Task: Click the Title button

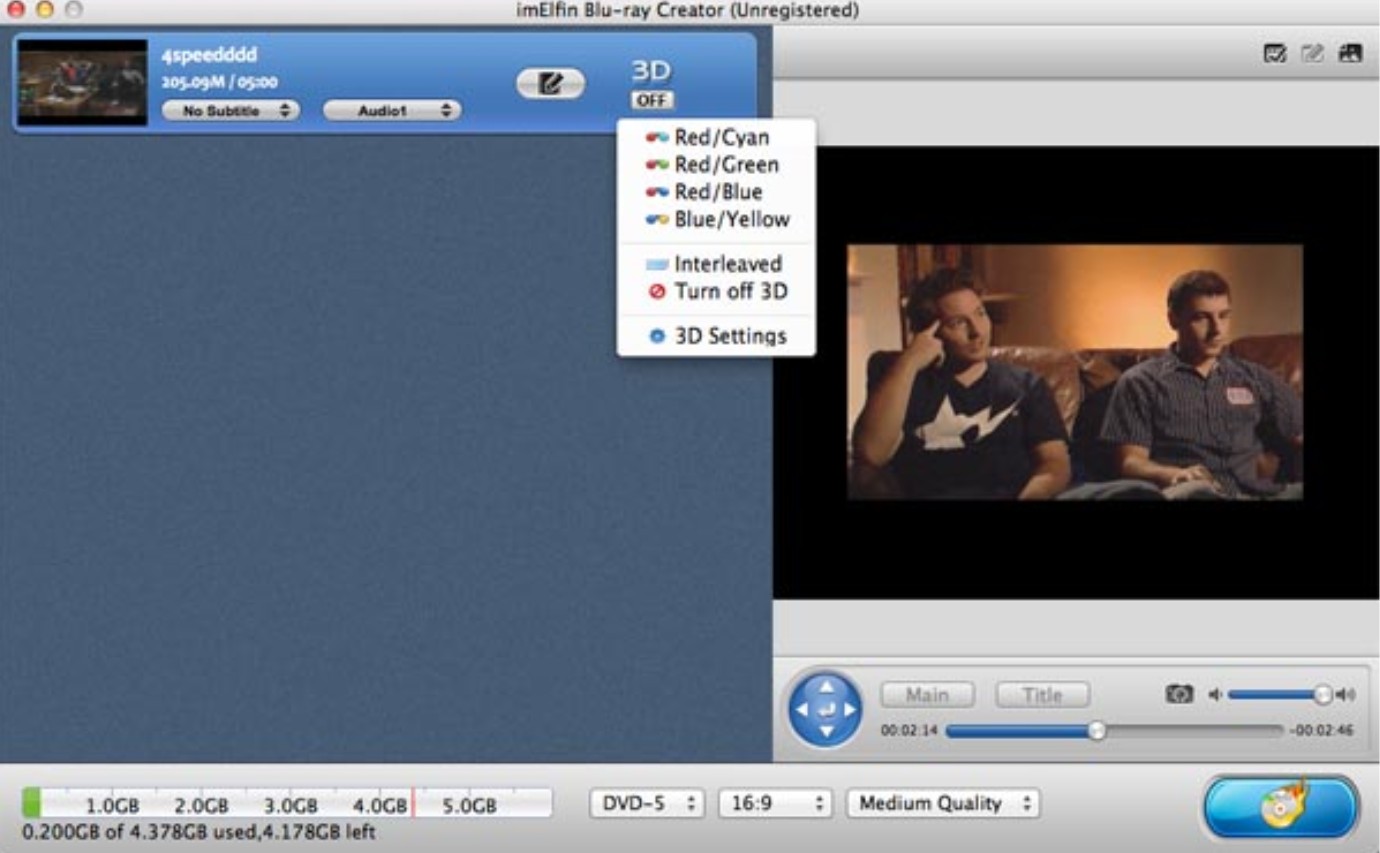Action: tap(1042, 694)
